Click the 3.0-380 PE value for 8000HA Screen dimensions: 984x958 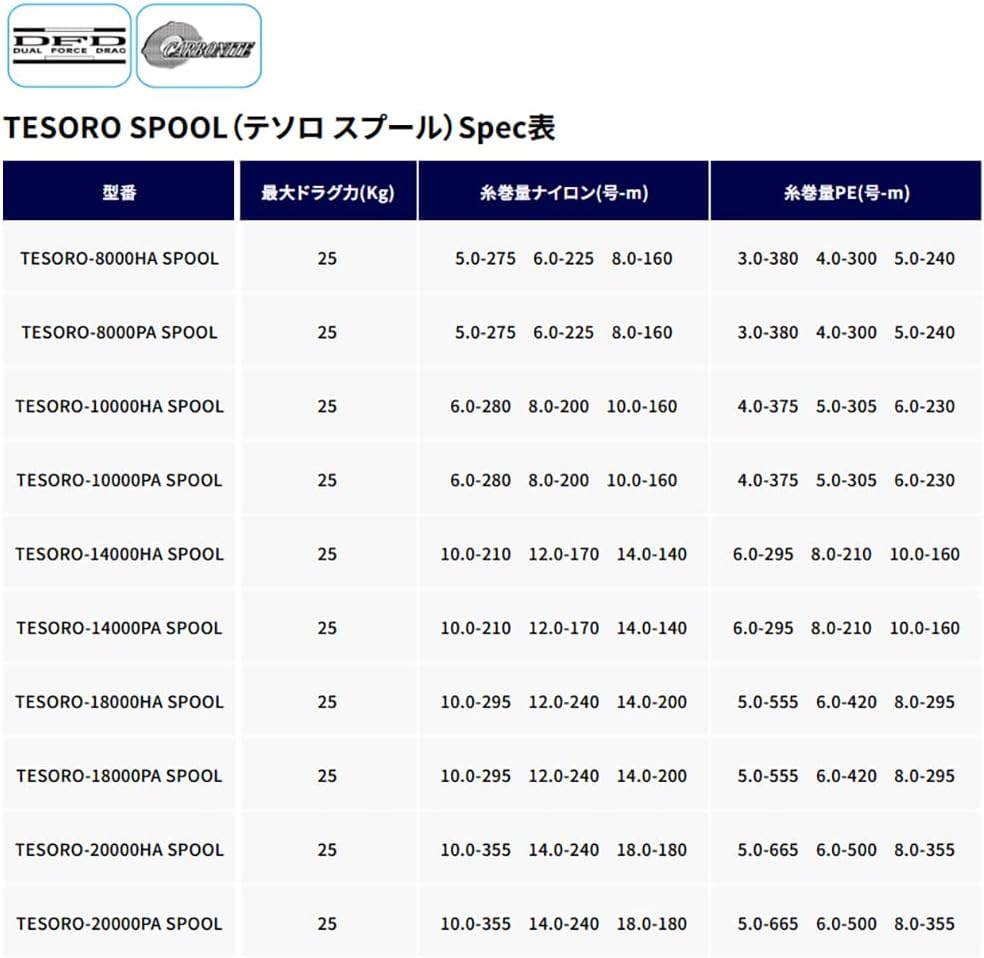click(767, 258)
